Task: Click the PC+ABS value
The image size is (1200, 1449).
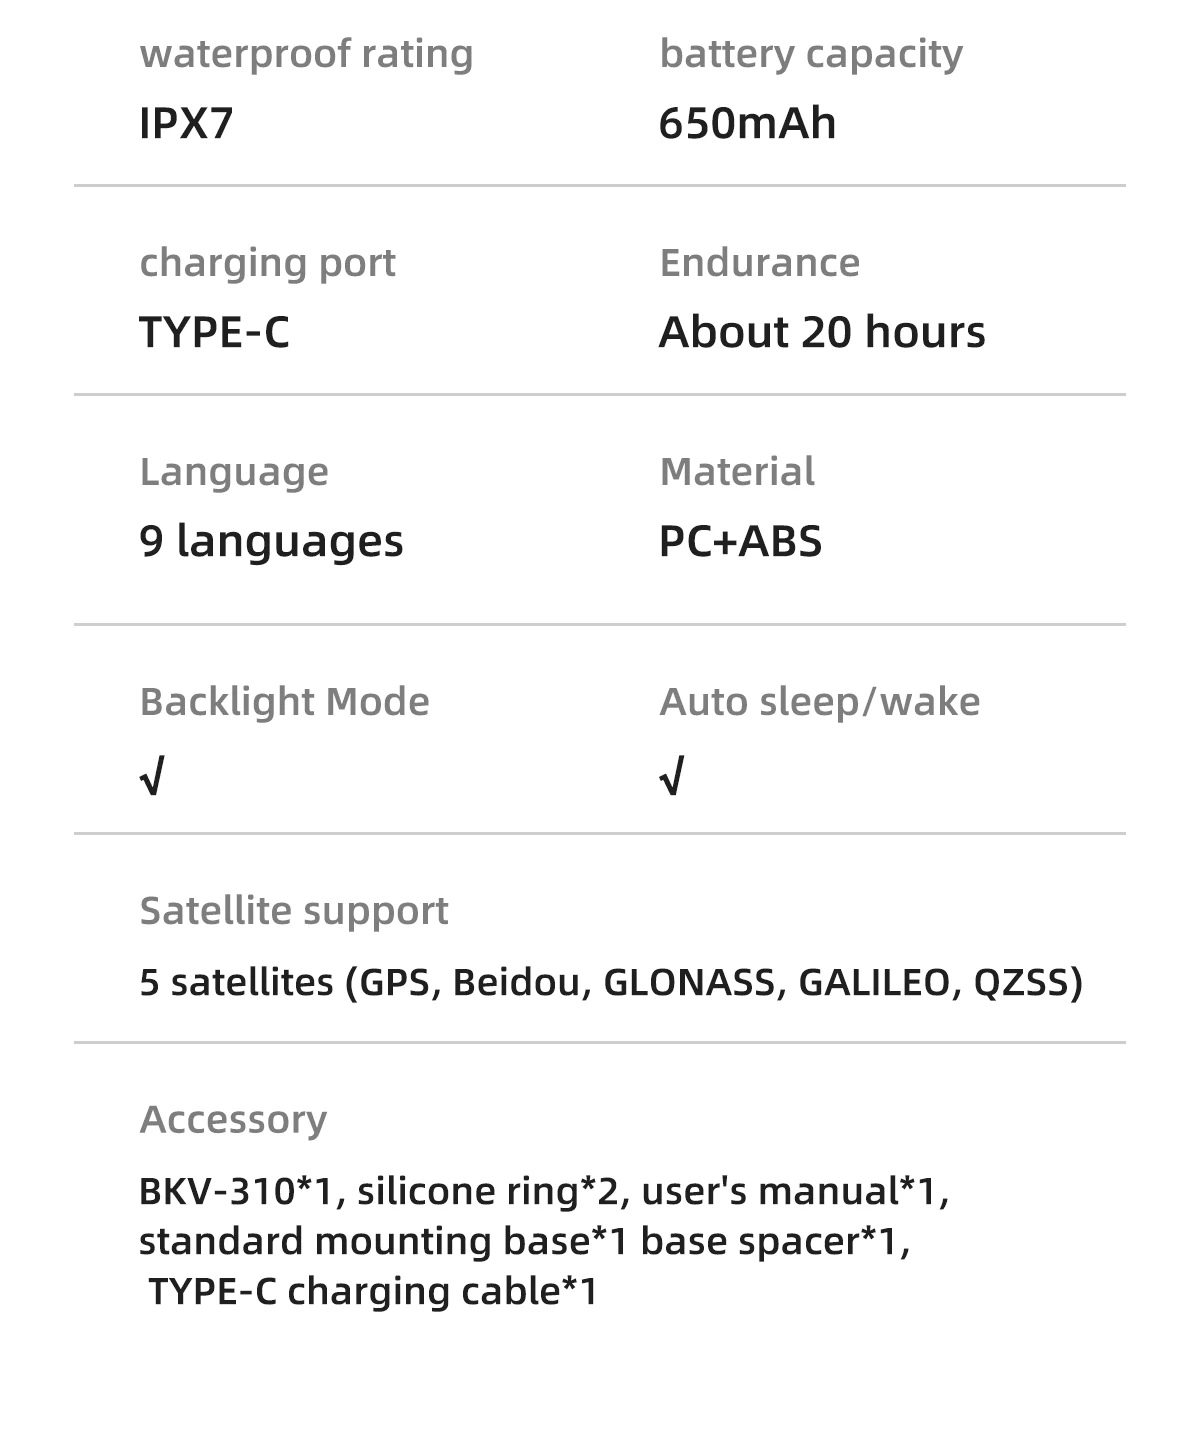Action: click(740, 542)
